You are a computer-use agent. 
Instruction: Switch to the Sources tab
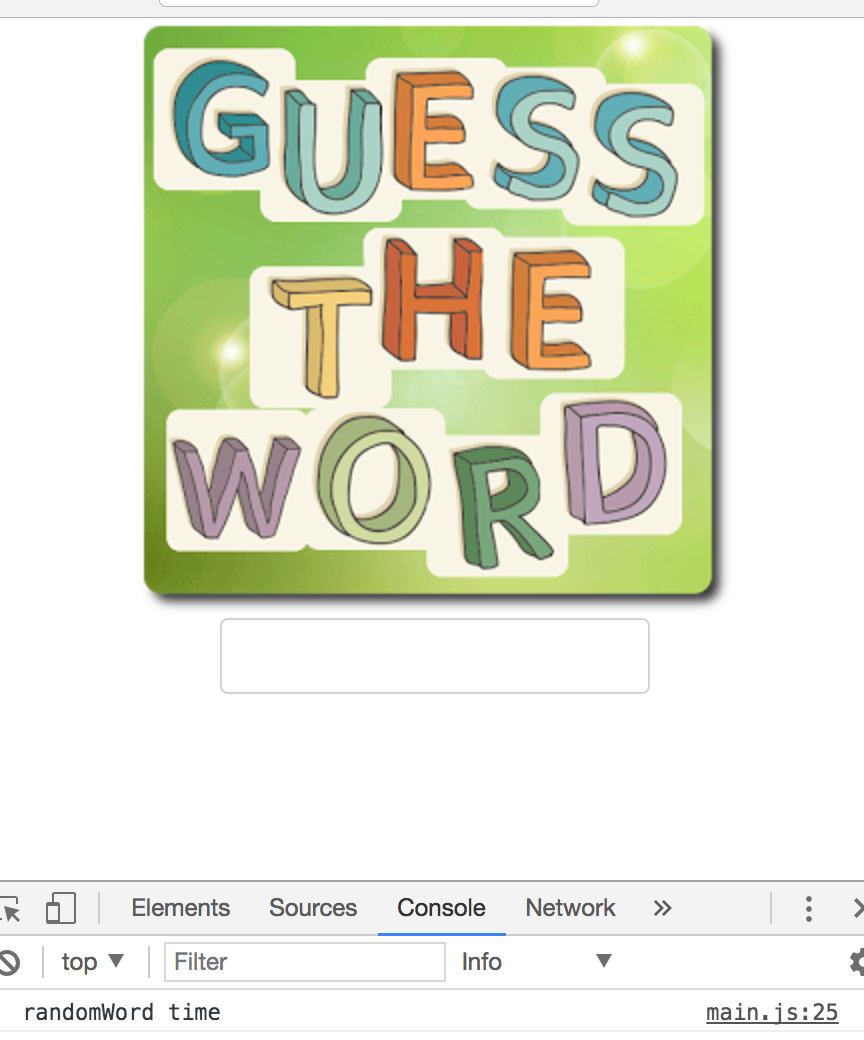coord(313,908)
